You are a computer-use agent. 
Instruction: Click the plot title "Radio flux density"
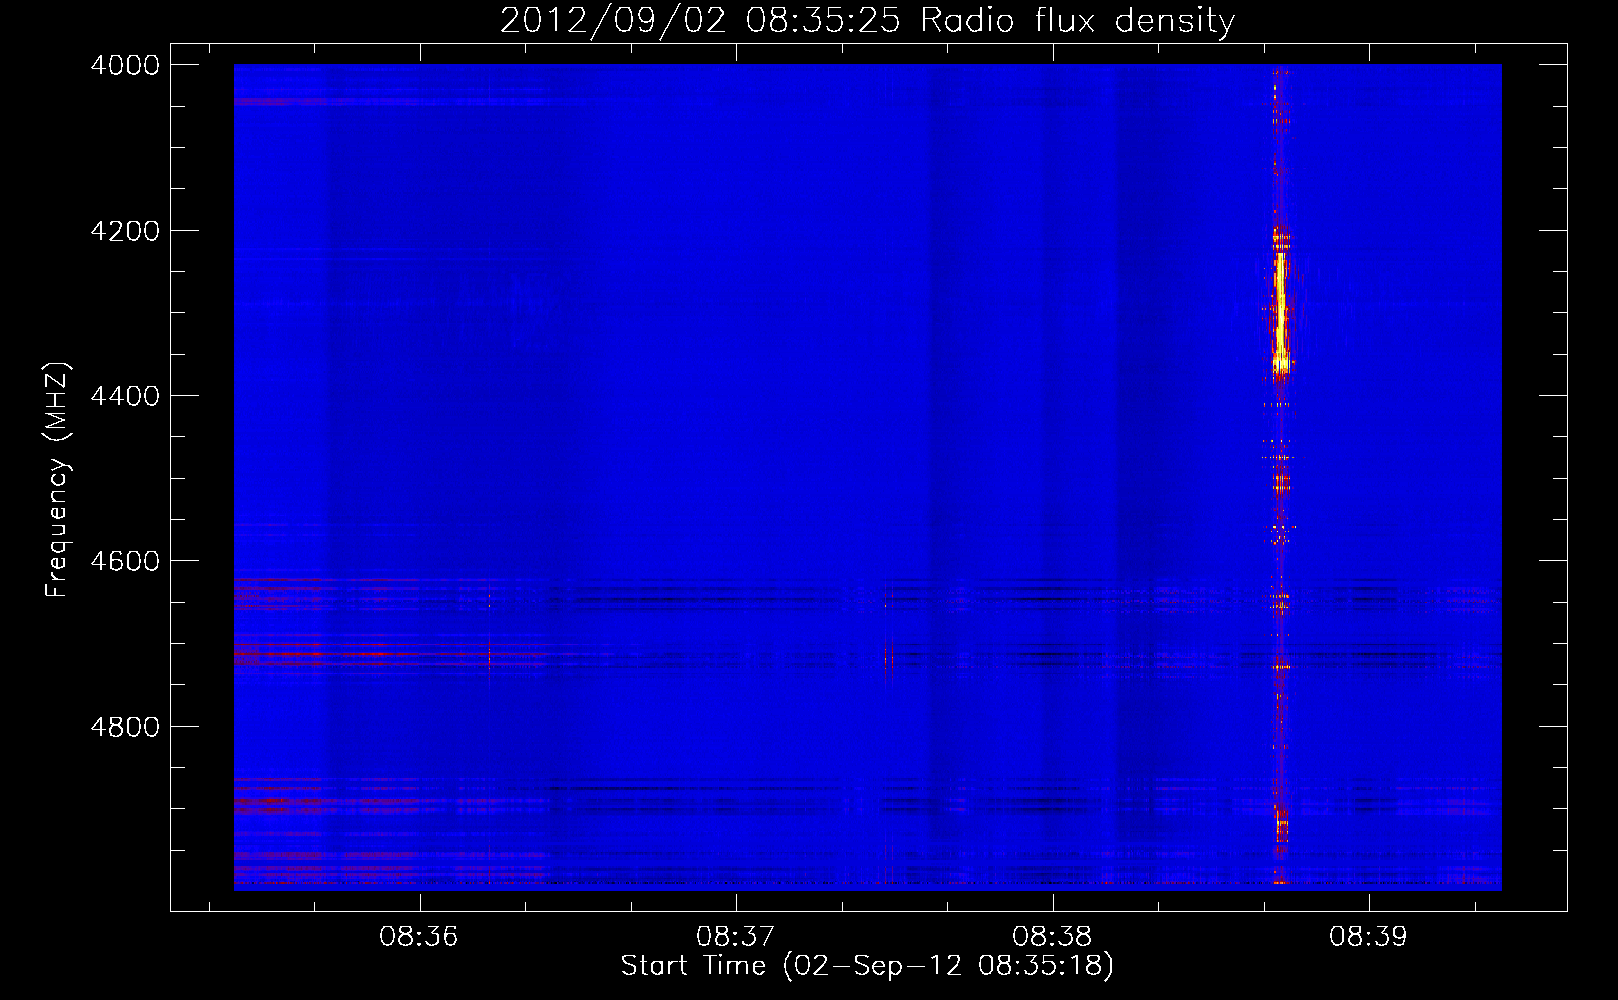click(x=1077, y=21)
